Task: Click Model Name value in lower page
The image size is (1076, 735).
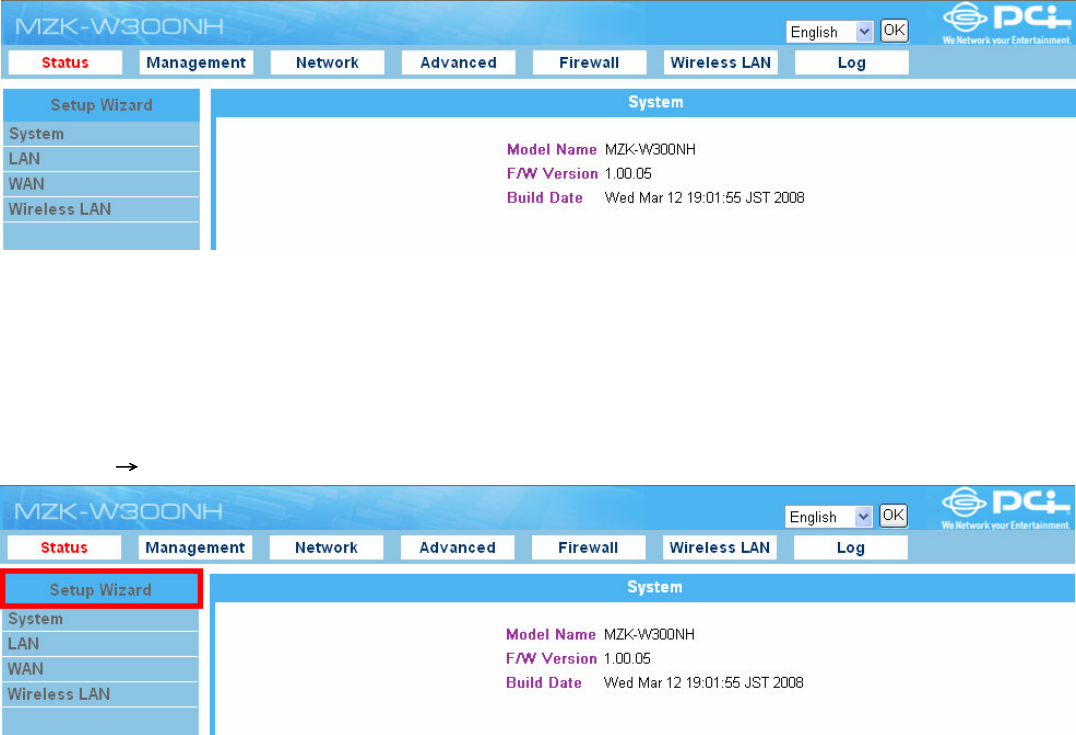Action: pyautogui.click(x=649, y=635)
